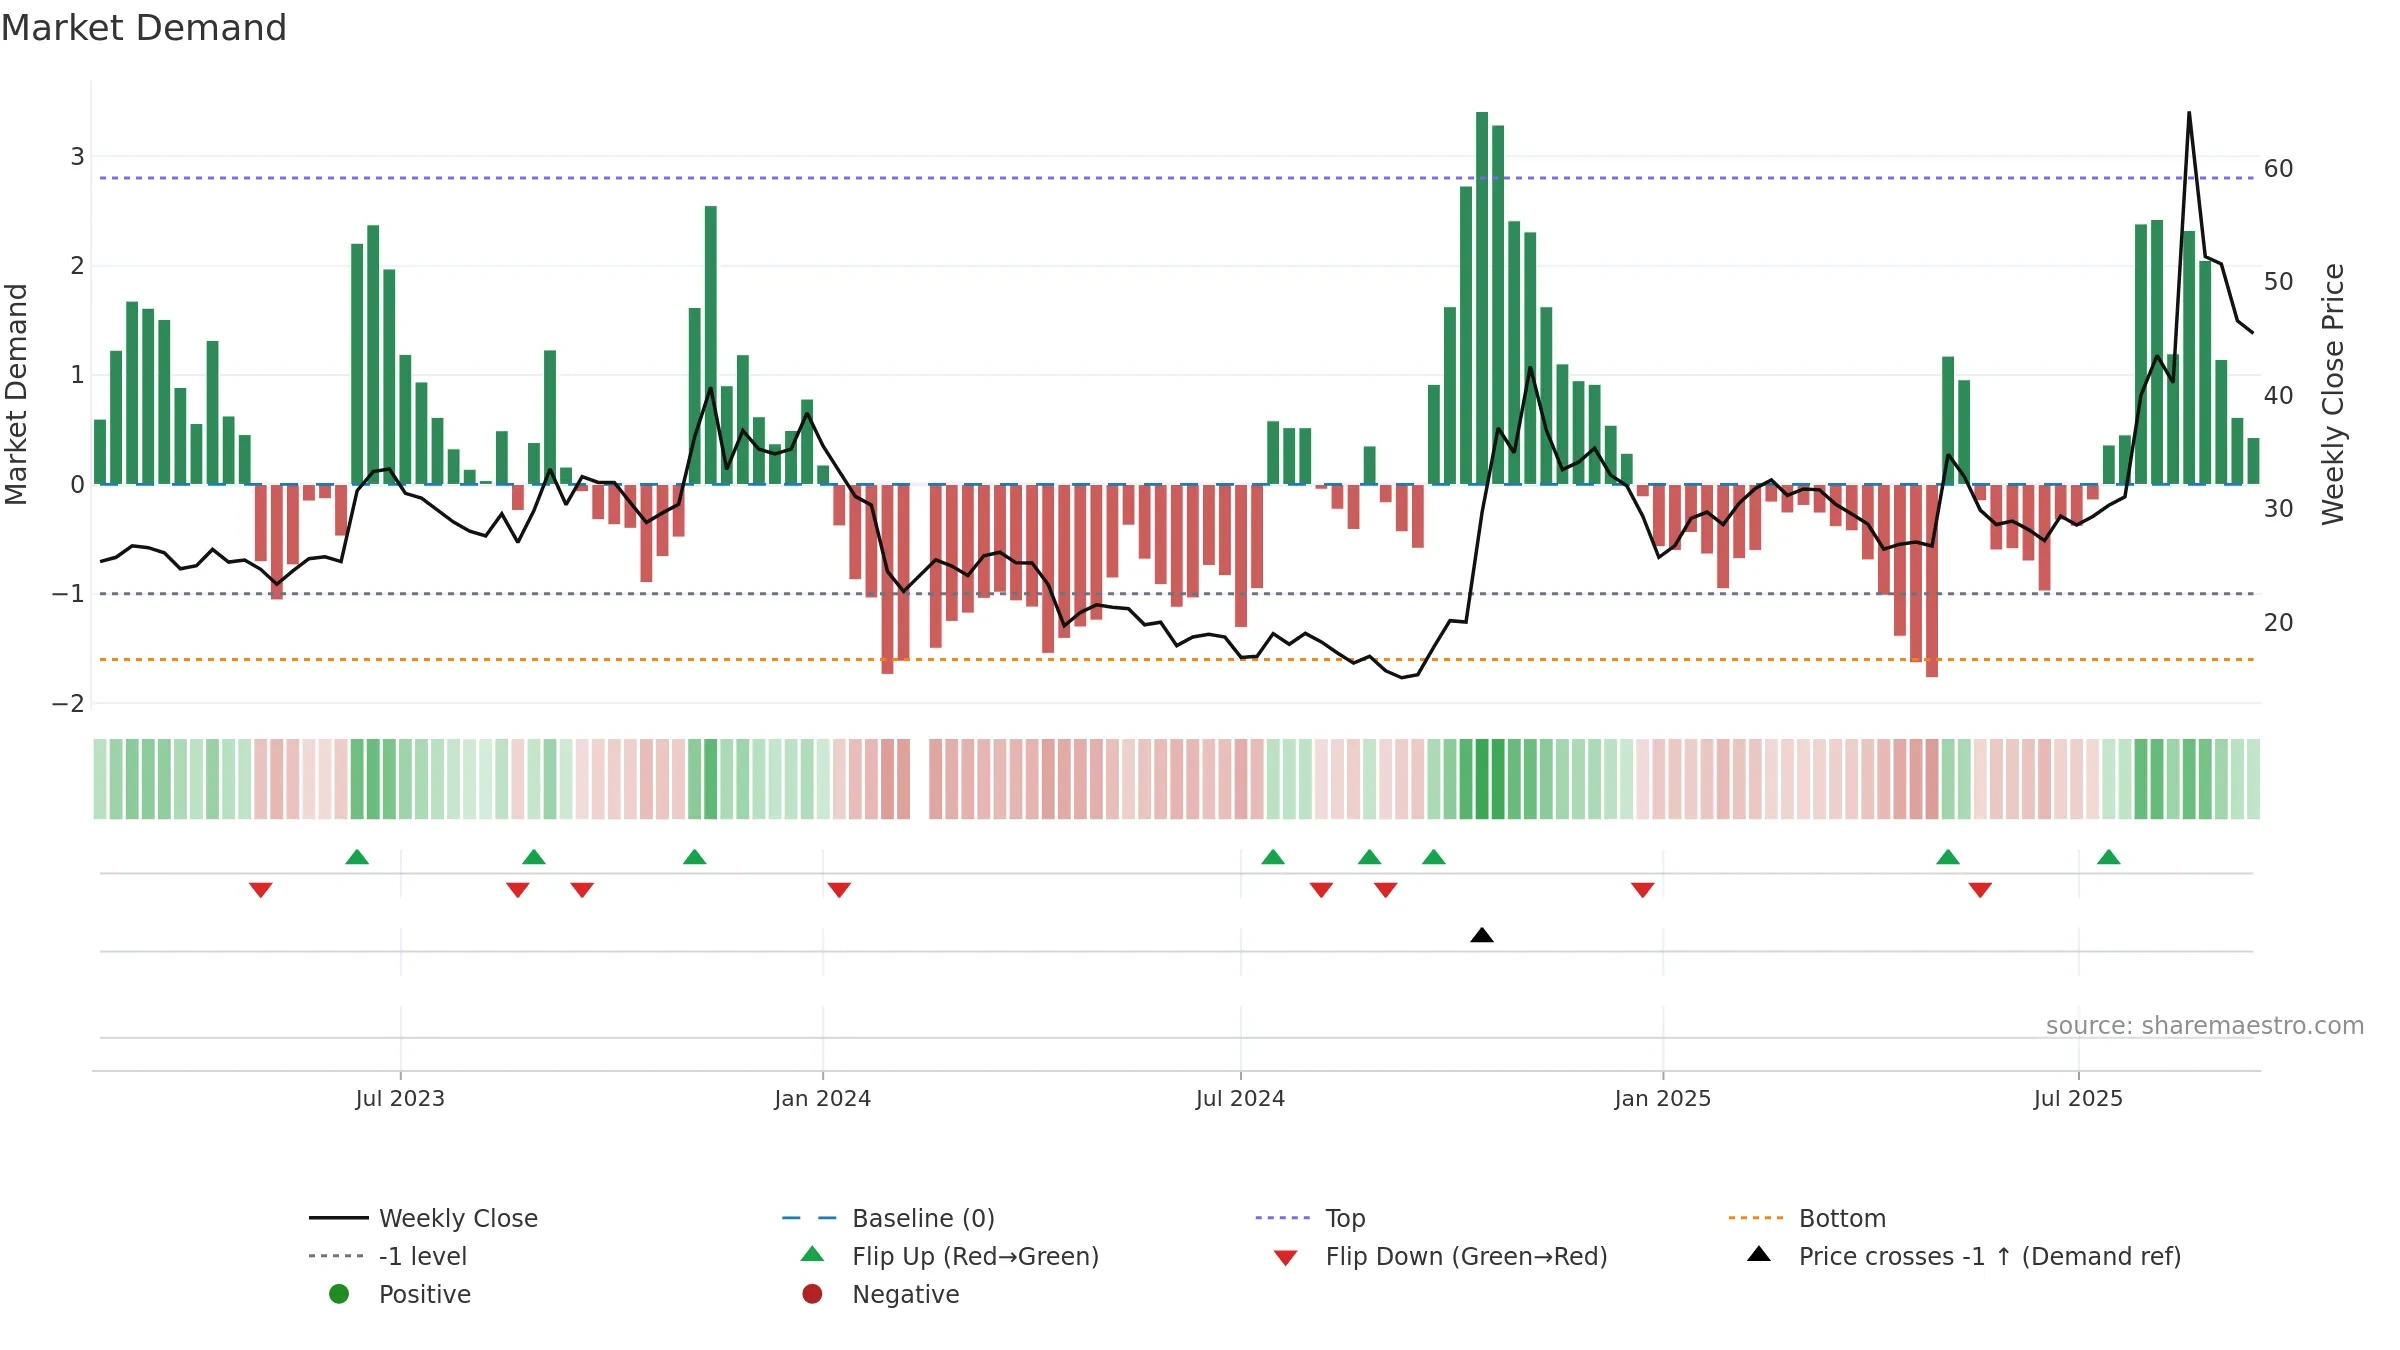Click the left-axis tick label −1
2400x1350 pixels.
[68, 594]
